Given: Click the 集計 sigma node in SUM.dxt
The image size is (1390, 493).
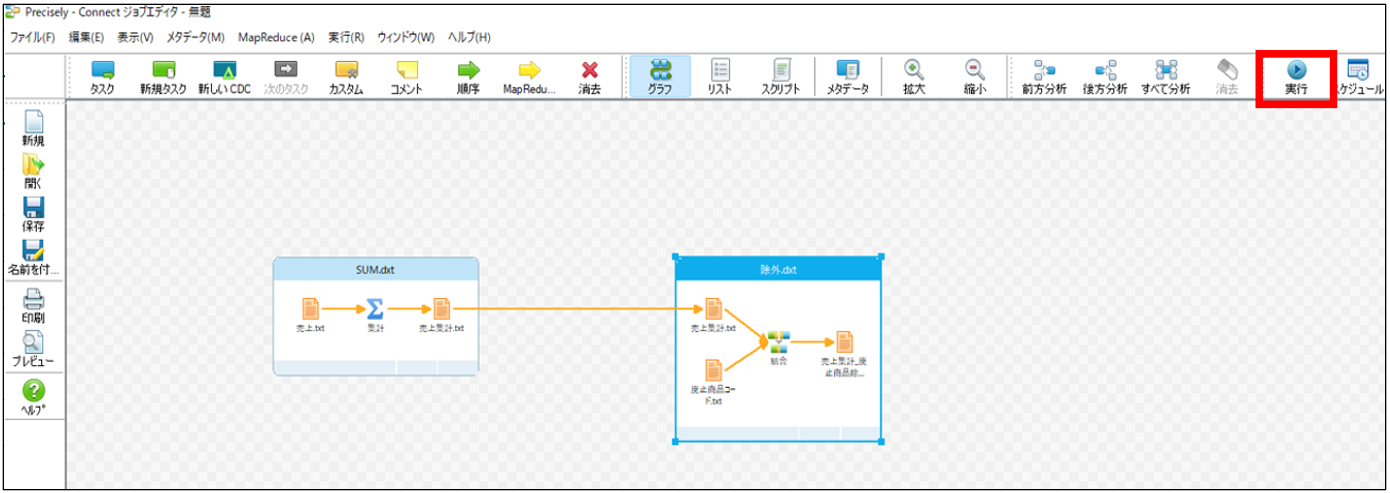Looking at the screenshot, I should click(x=375, y=310).
